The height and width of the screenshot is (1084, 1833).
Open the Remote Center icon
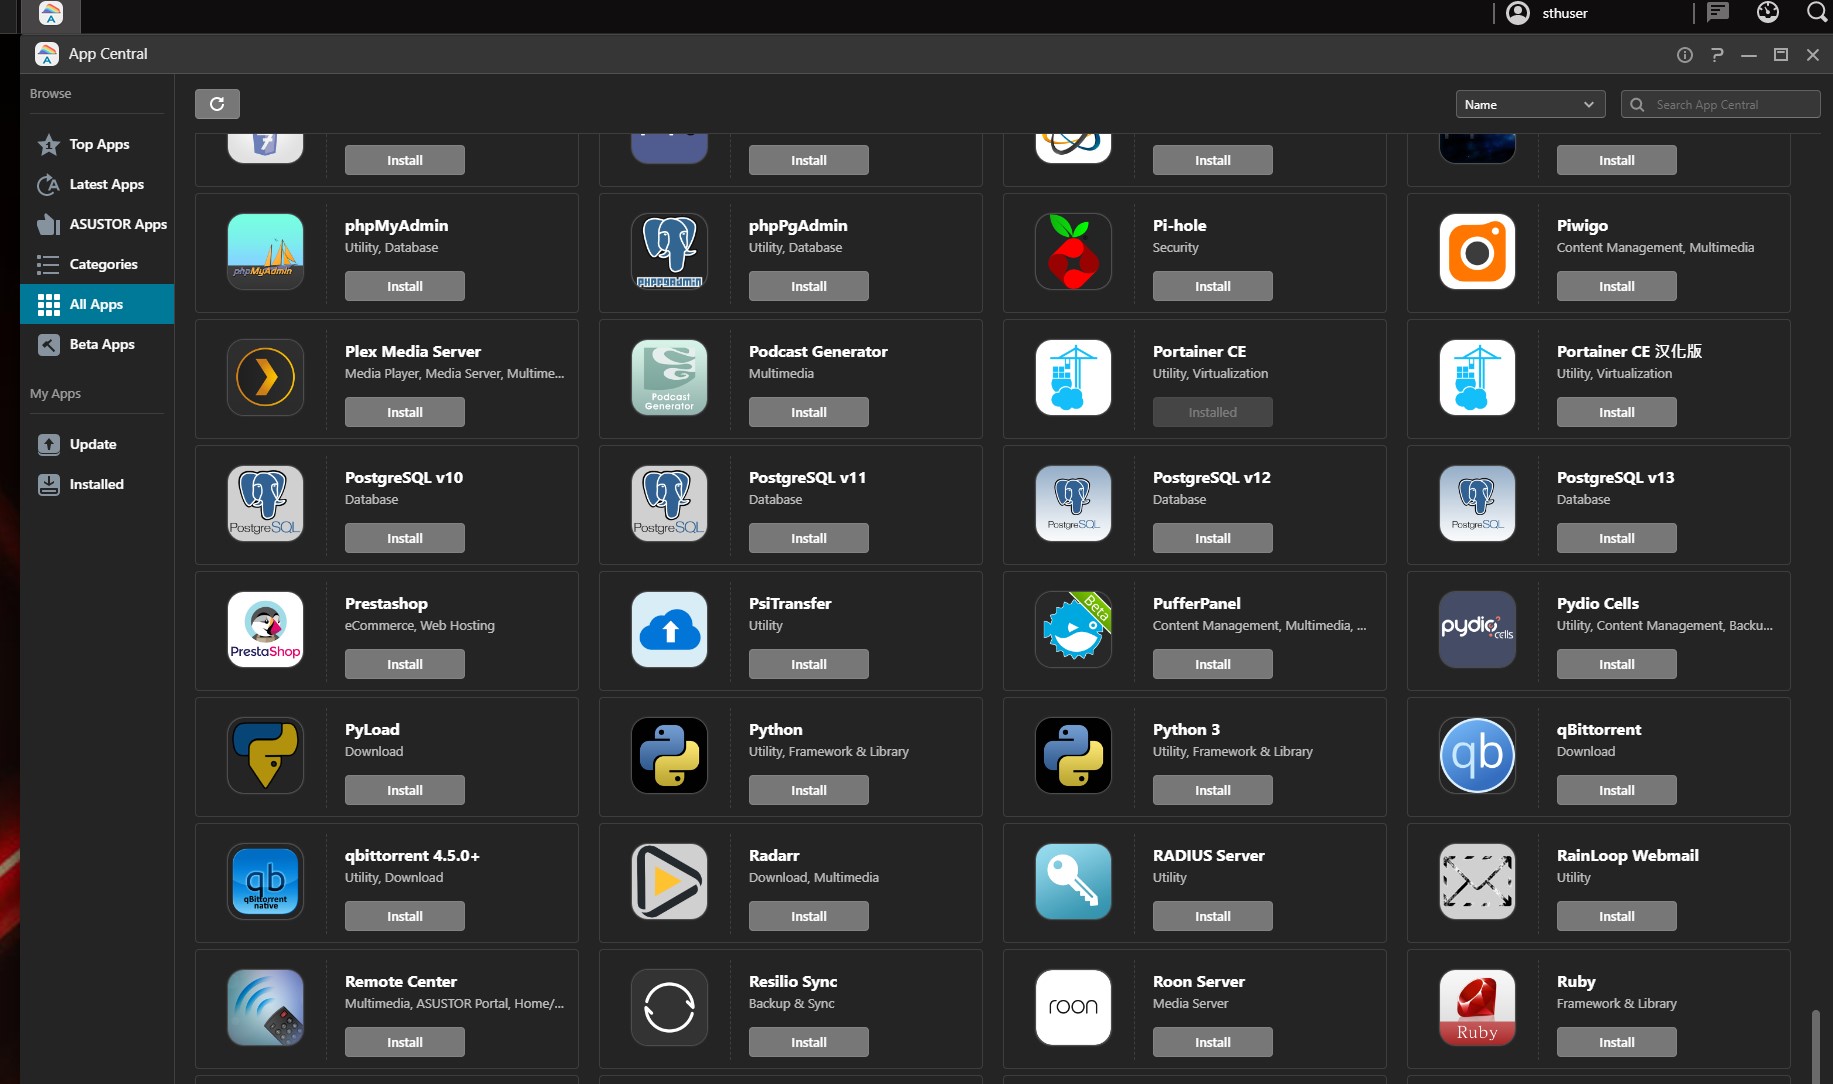tap(265, 1008)
